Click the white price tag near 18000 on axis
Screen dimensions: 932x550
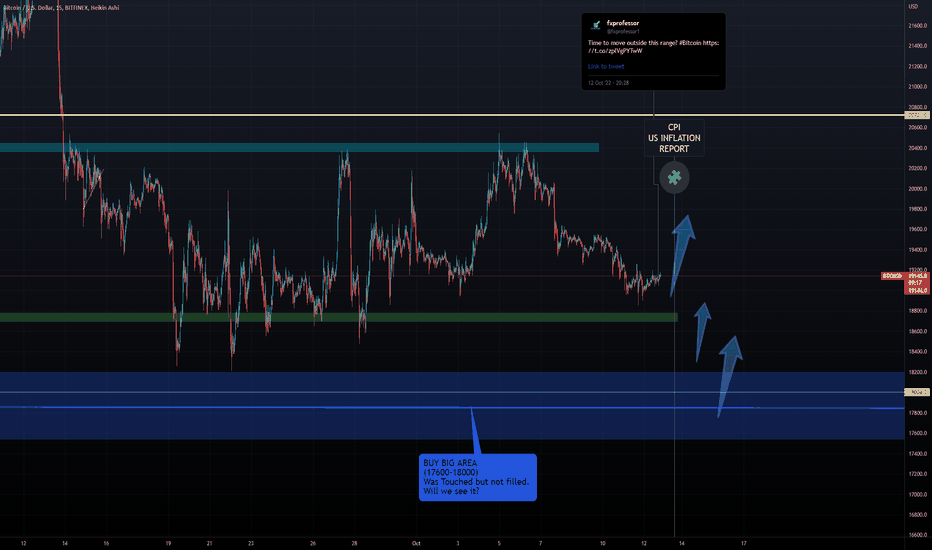coord(916,392)
